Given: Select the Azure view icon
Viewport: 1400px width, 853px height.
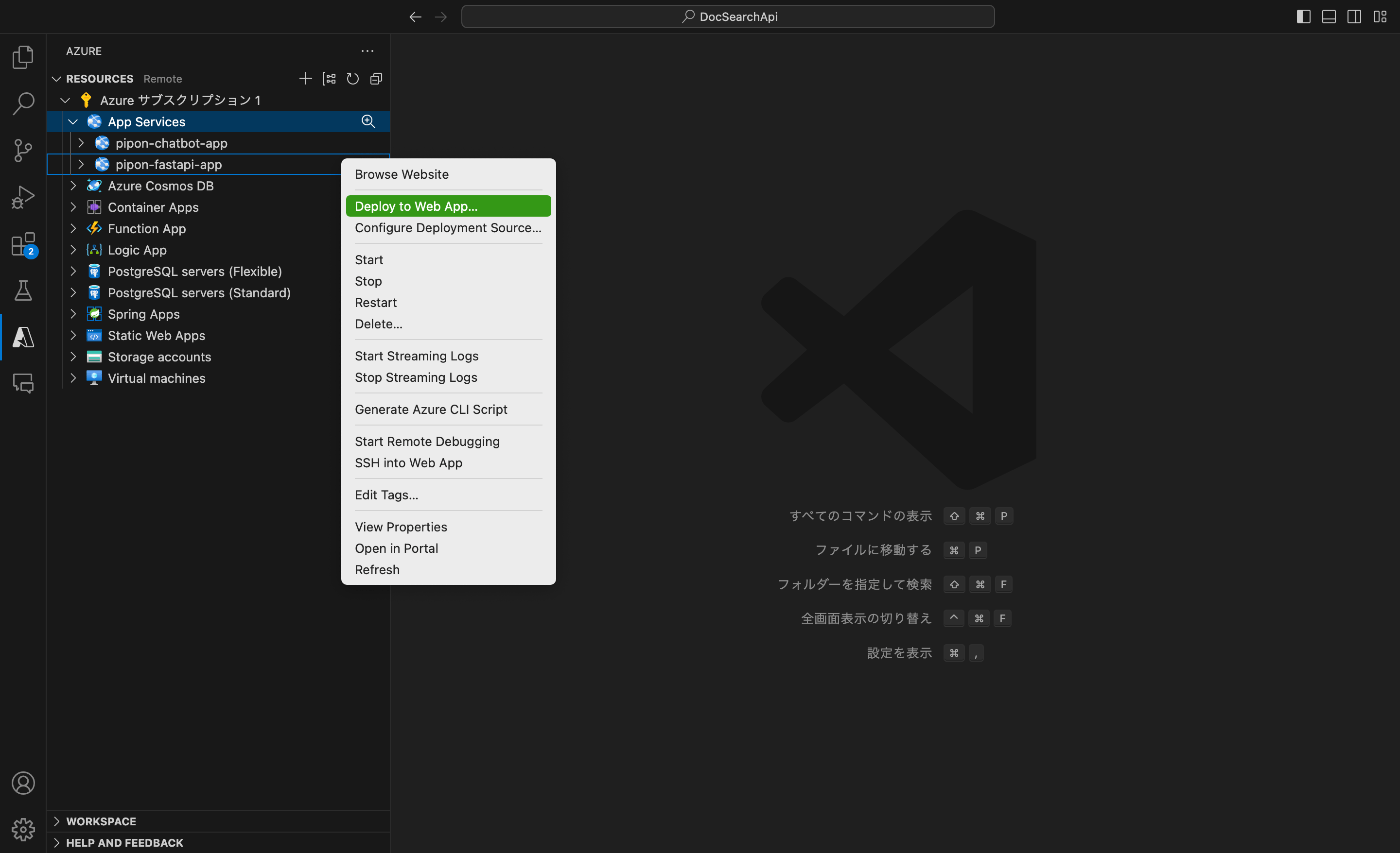Looking at the screenshot, I should click(23, 338).
